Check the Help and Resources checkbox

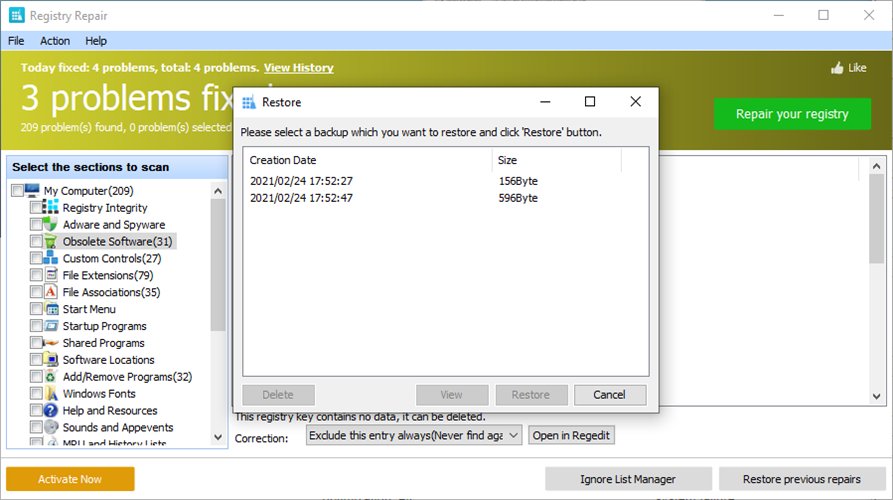click(36, 411)
